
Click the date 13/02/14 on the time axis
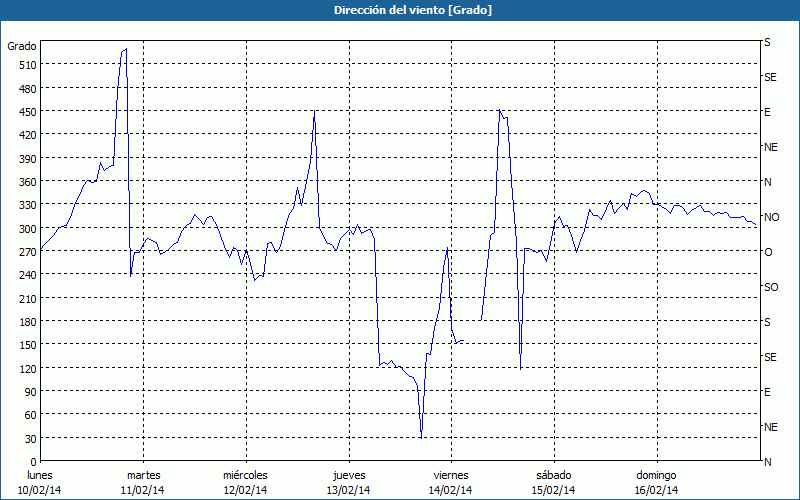tap(348, 490)
